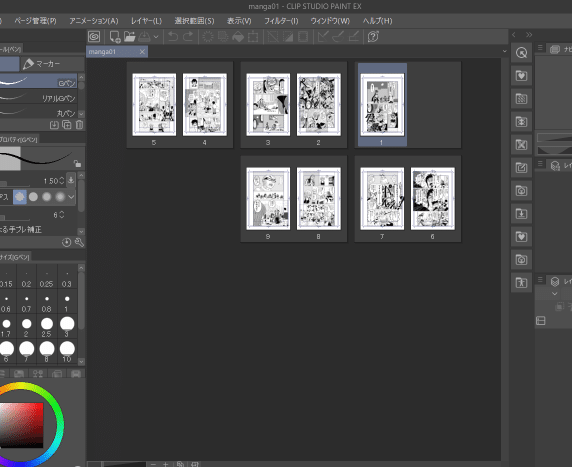572x467 pixels.
Task: Open the ページ管理(P) menu
Action: click(35, 21)
